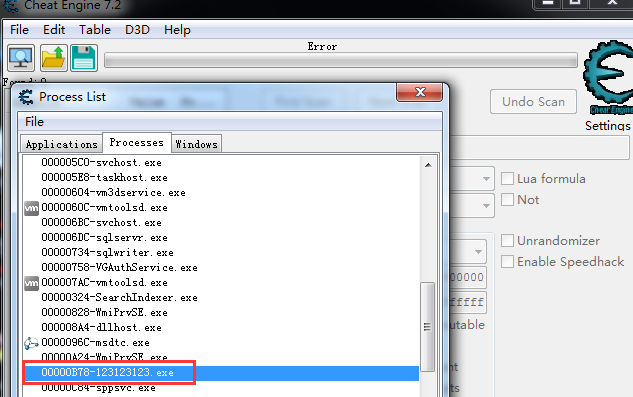Toggle the Not checkbox
The image size is (633, 397).
pos(507,200)
